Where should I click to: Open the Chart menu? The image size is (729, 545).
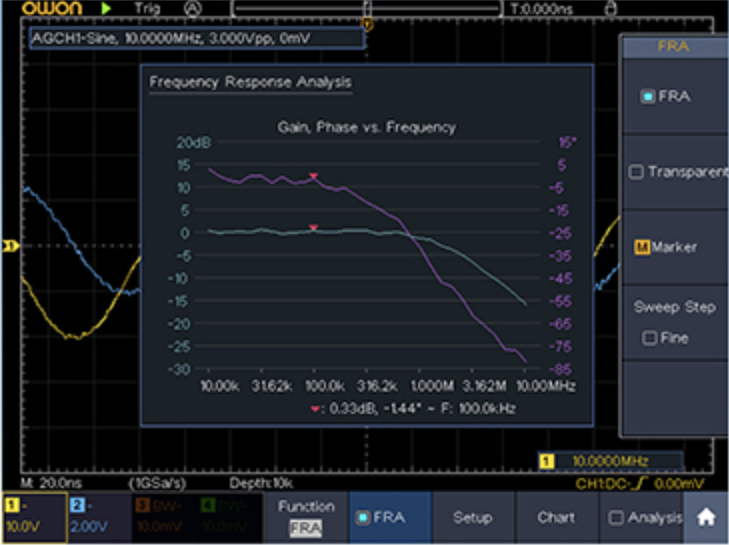556,517
